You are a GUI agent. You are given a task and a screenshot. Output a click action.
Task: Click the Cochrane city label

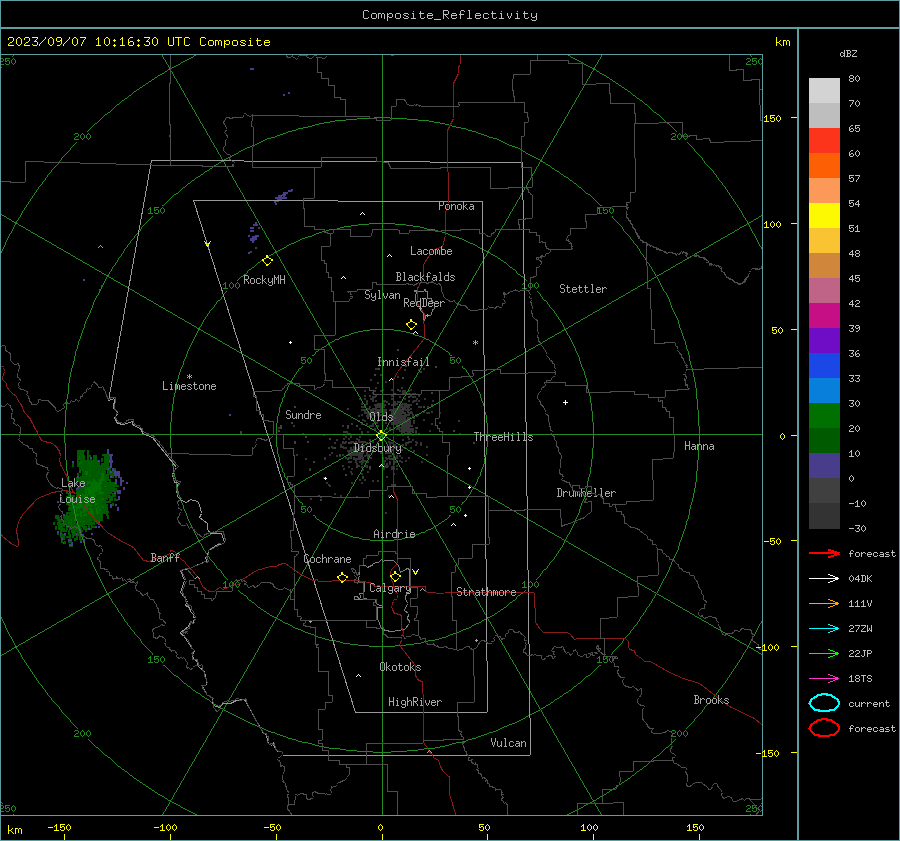coord(327,559)
